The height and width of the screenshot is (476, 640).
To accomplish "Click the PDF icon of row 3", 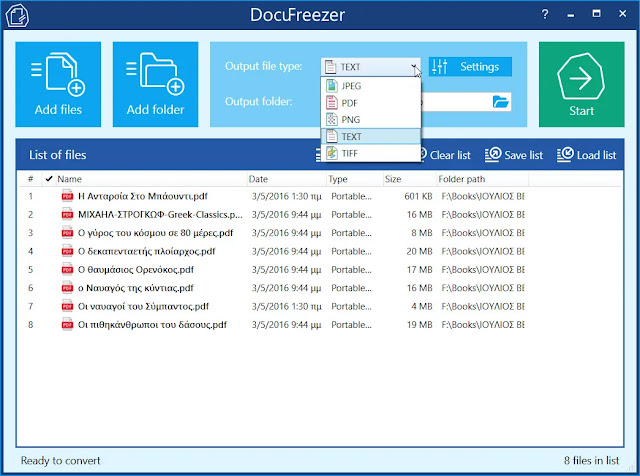I will tap(67, 233).
